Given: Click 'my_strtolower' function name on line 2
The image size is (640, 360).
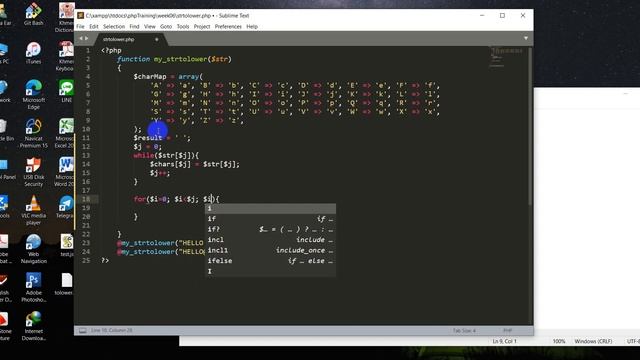Looking at the screenshot, I should coord(180,59).
